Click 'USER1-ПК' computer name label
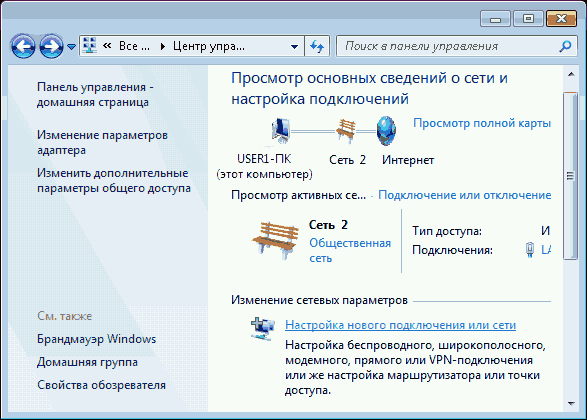This screenshot has height=420, width=587. (264, 159)
